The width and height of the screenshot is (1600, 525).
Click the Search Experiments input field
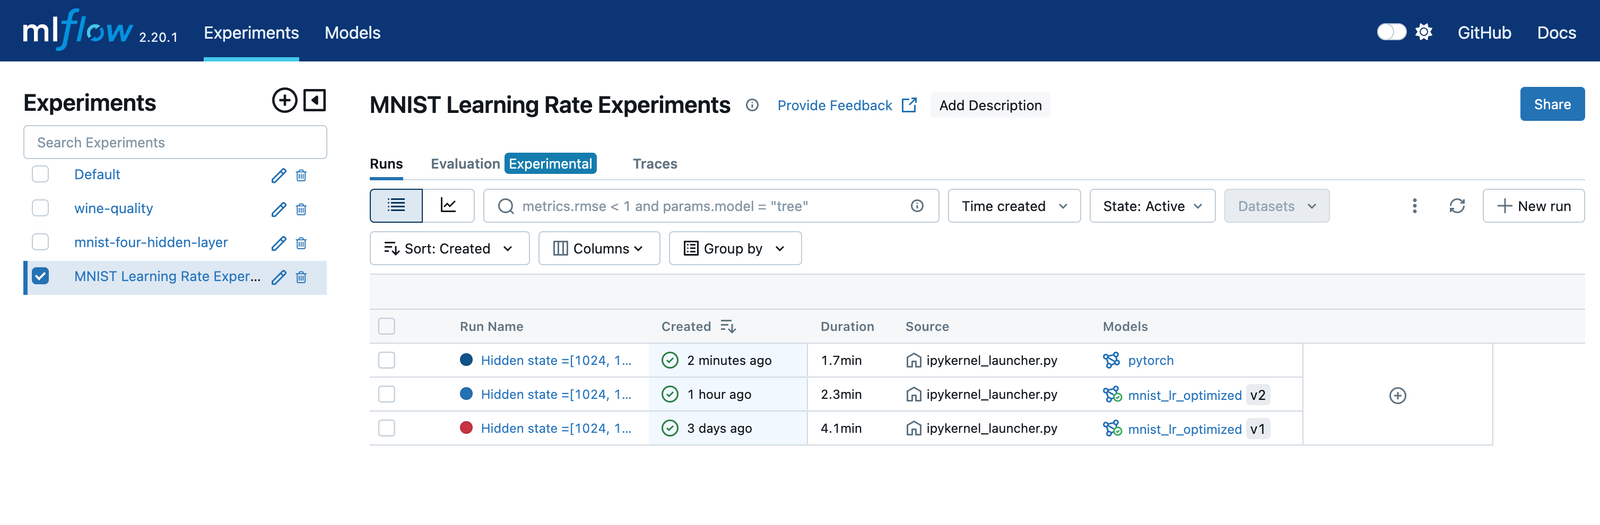coord(175,142)
